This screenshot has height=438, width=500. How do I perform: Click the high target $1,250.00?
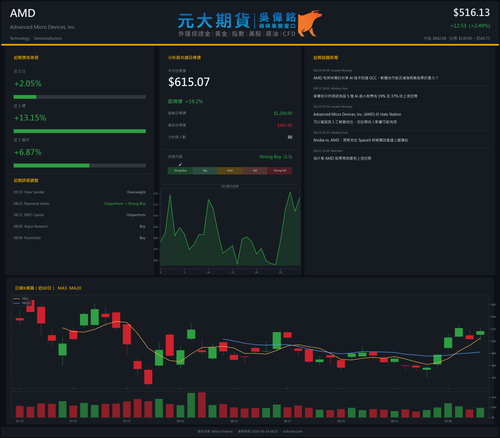(x=283, y=113)
